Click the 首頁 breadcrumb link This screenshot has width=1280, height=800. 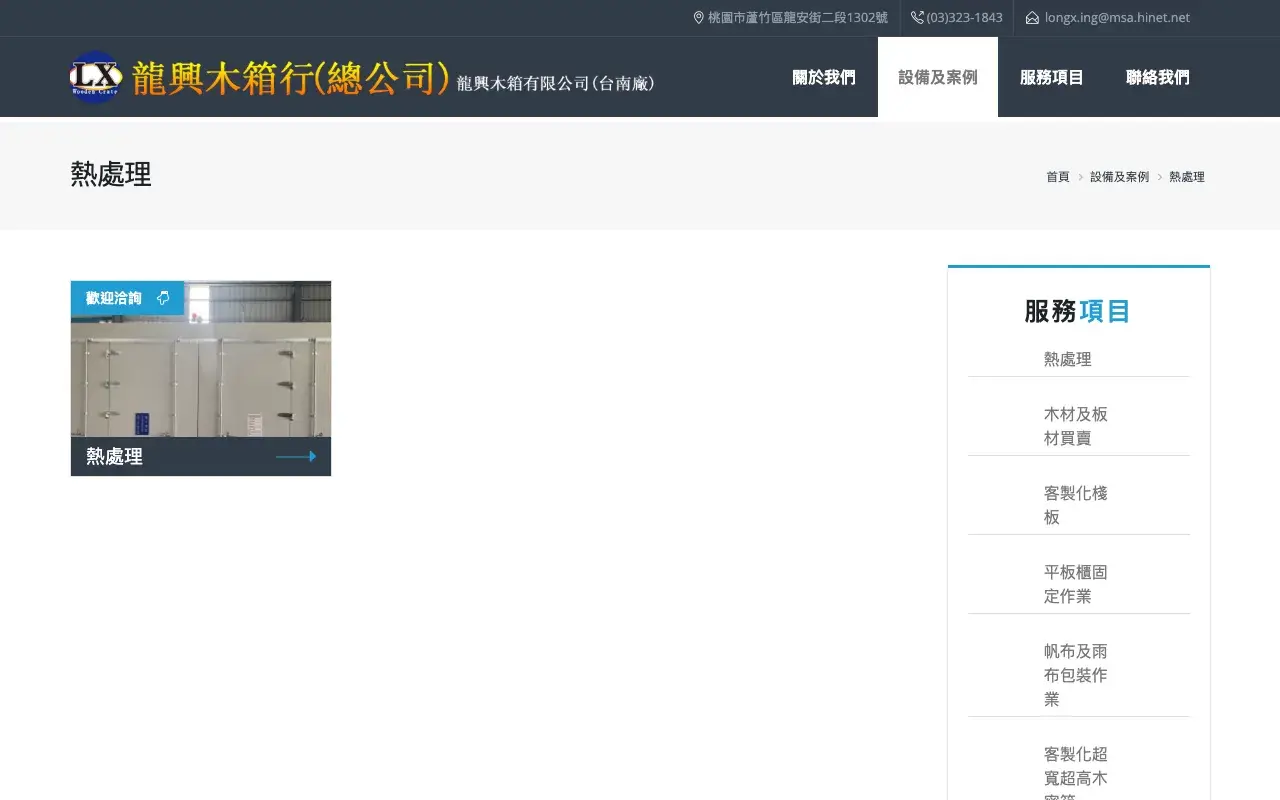point(1058,177)
